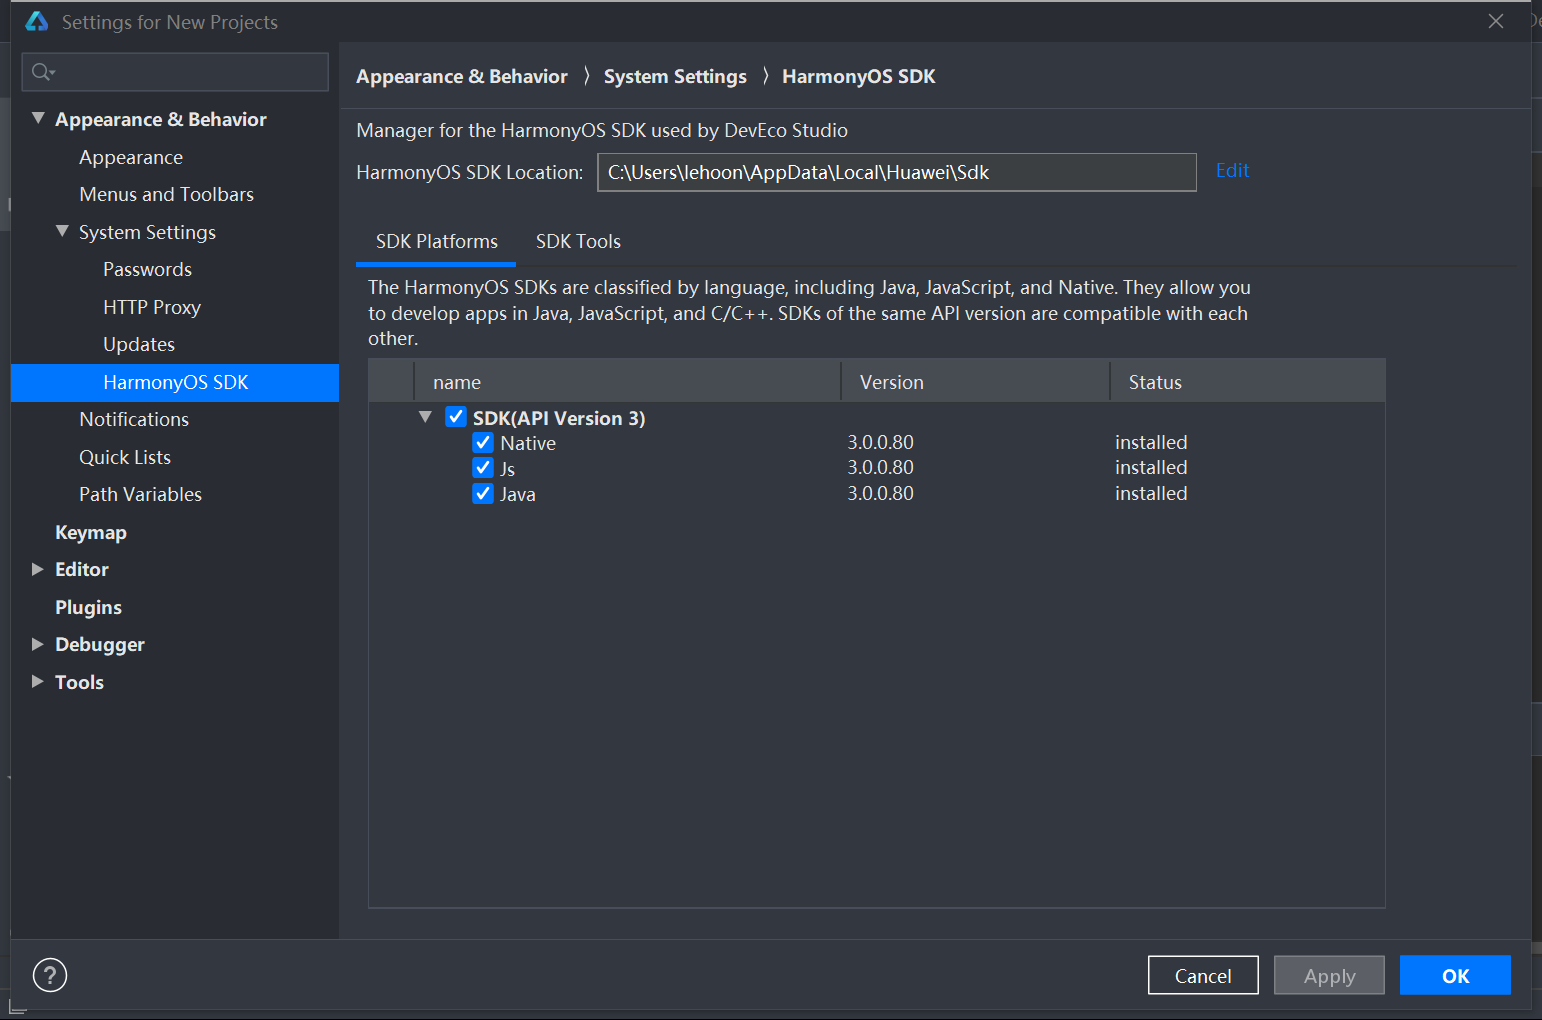Expand the Tools settings section

coord(38,681)
